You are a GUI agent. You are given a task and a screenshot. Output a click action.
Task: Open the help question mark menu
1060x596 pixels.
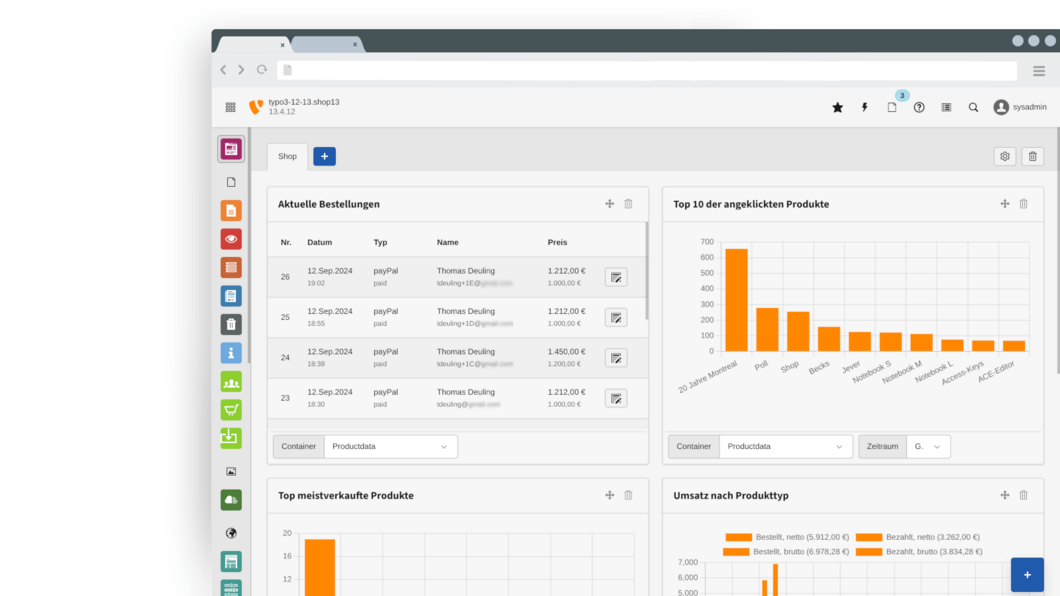(x=919, y=106)
